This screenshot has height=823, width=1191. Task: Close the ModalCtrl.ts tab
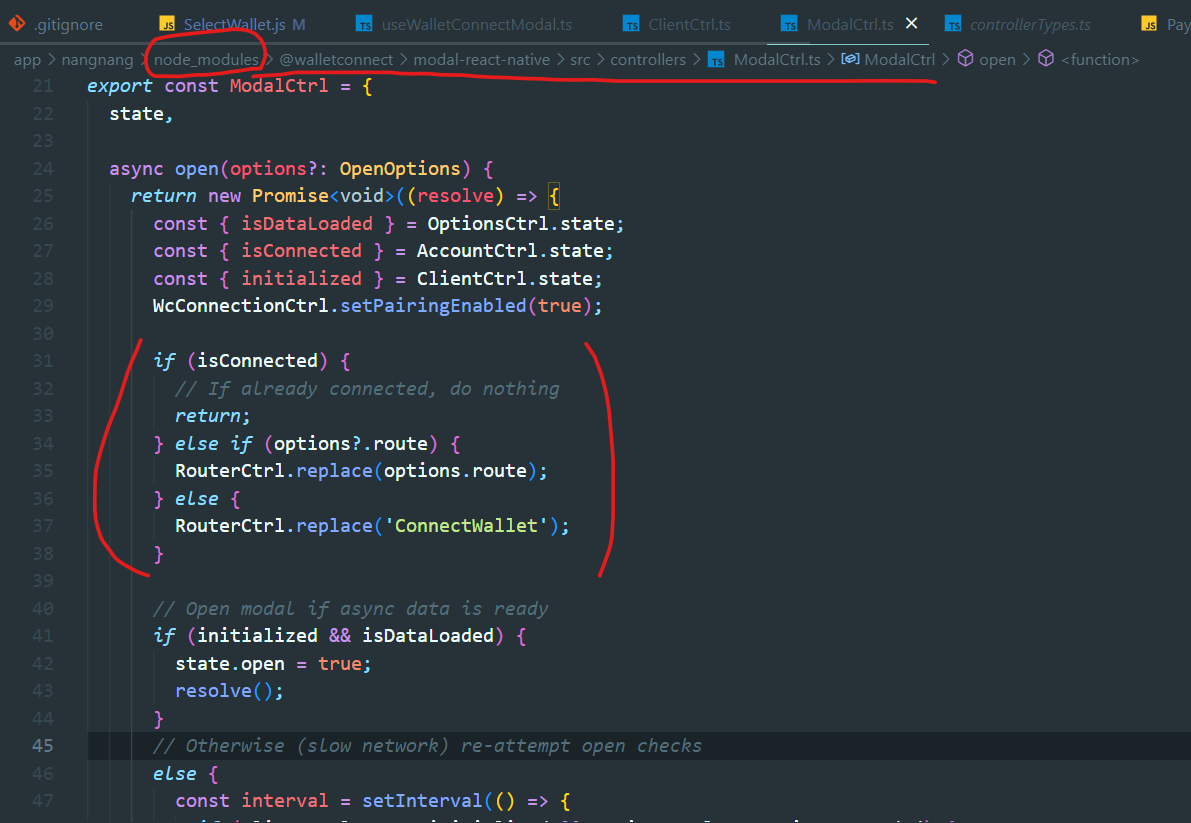click(911, 24)
